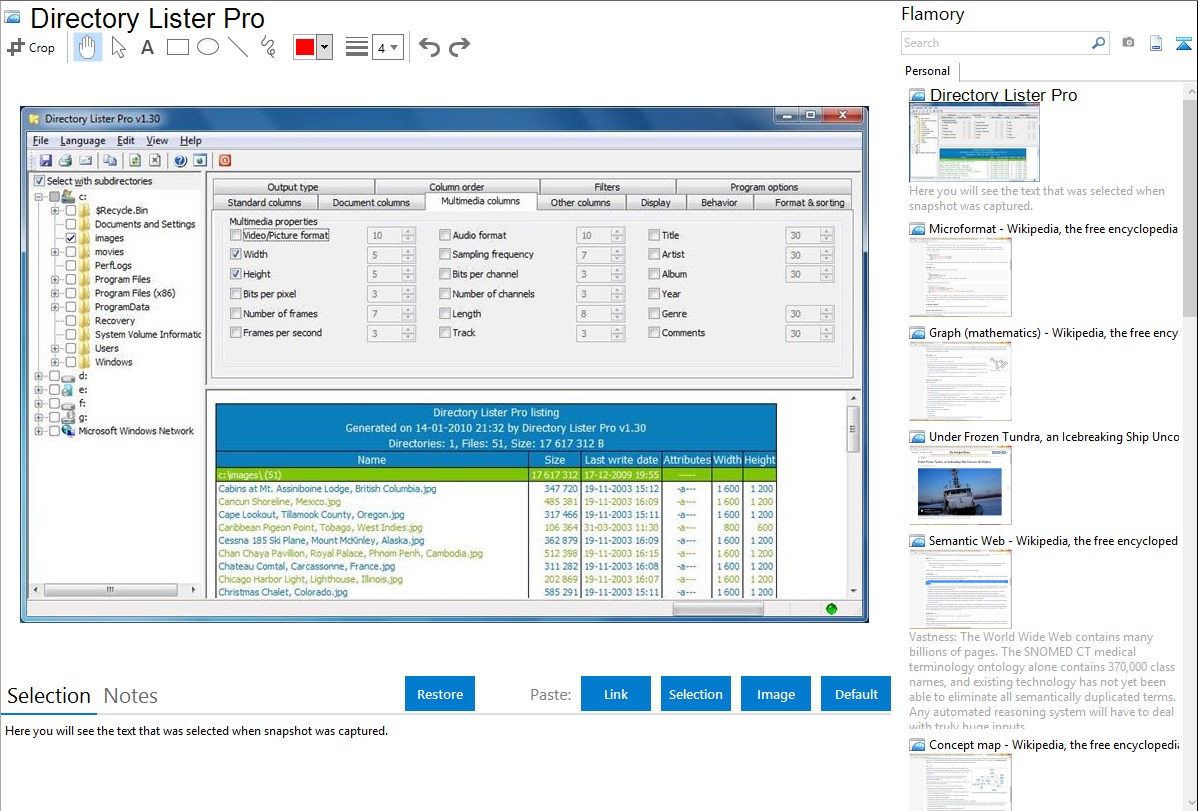Image resolution: width=1198 pixels, height=811 pixels.
Task: Expand the Microsoft Windows Network node
Action: click(x=38, y=431)
